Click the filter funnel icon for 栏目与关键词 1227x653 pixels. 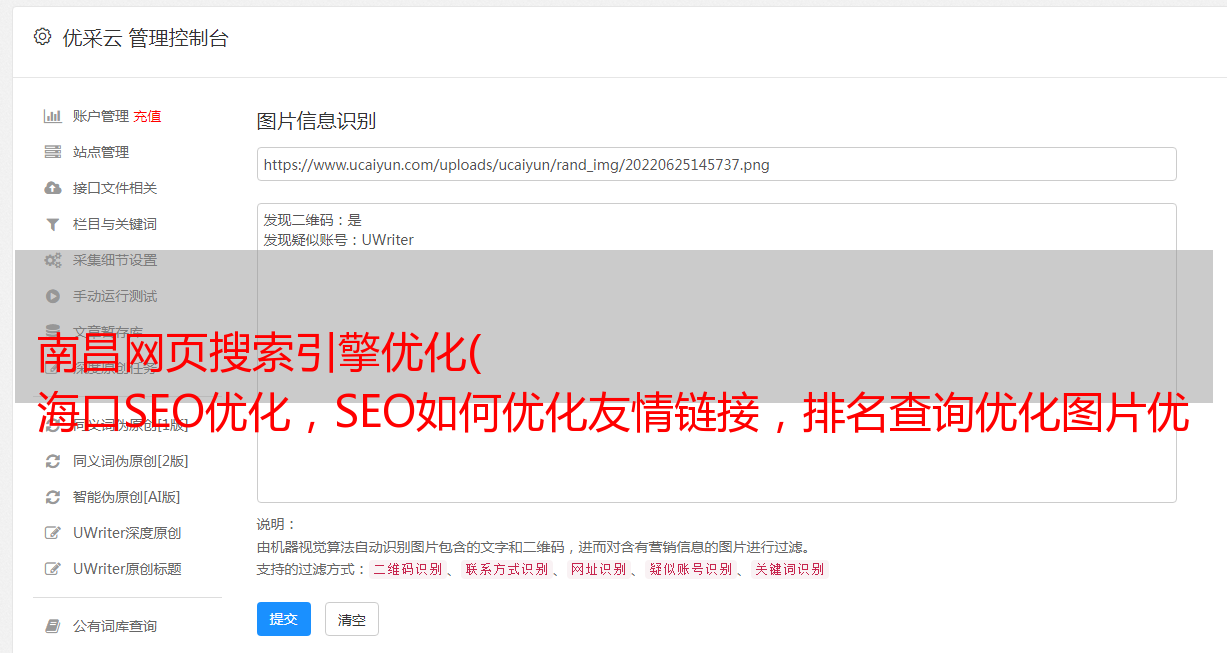click(53, 224)
